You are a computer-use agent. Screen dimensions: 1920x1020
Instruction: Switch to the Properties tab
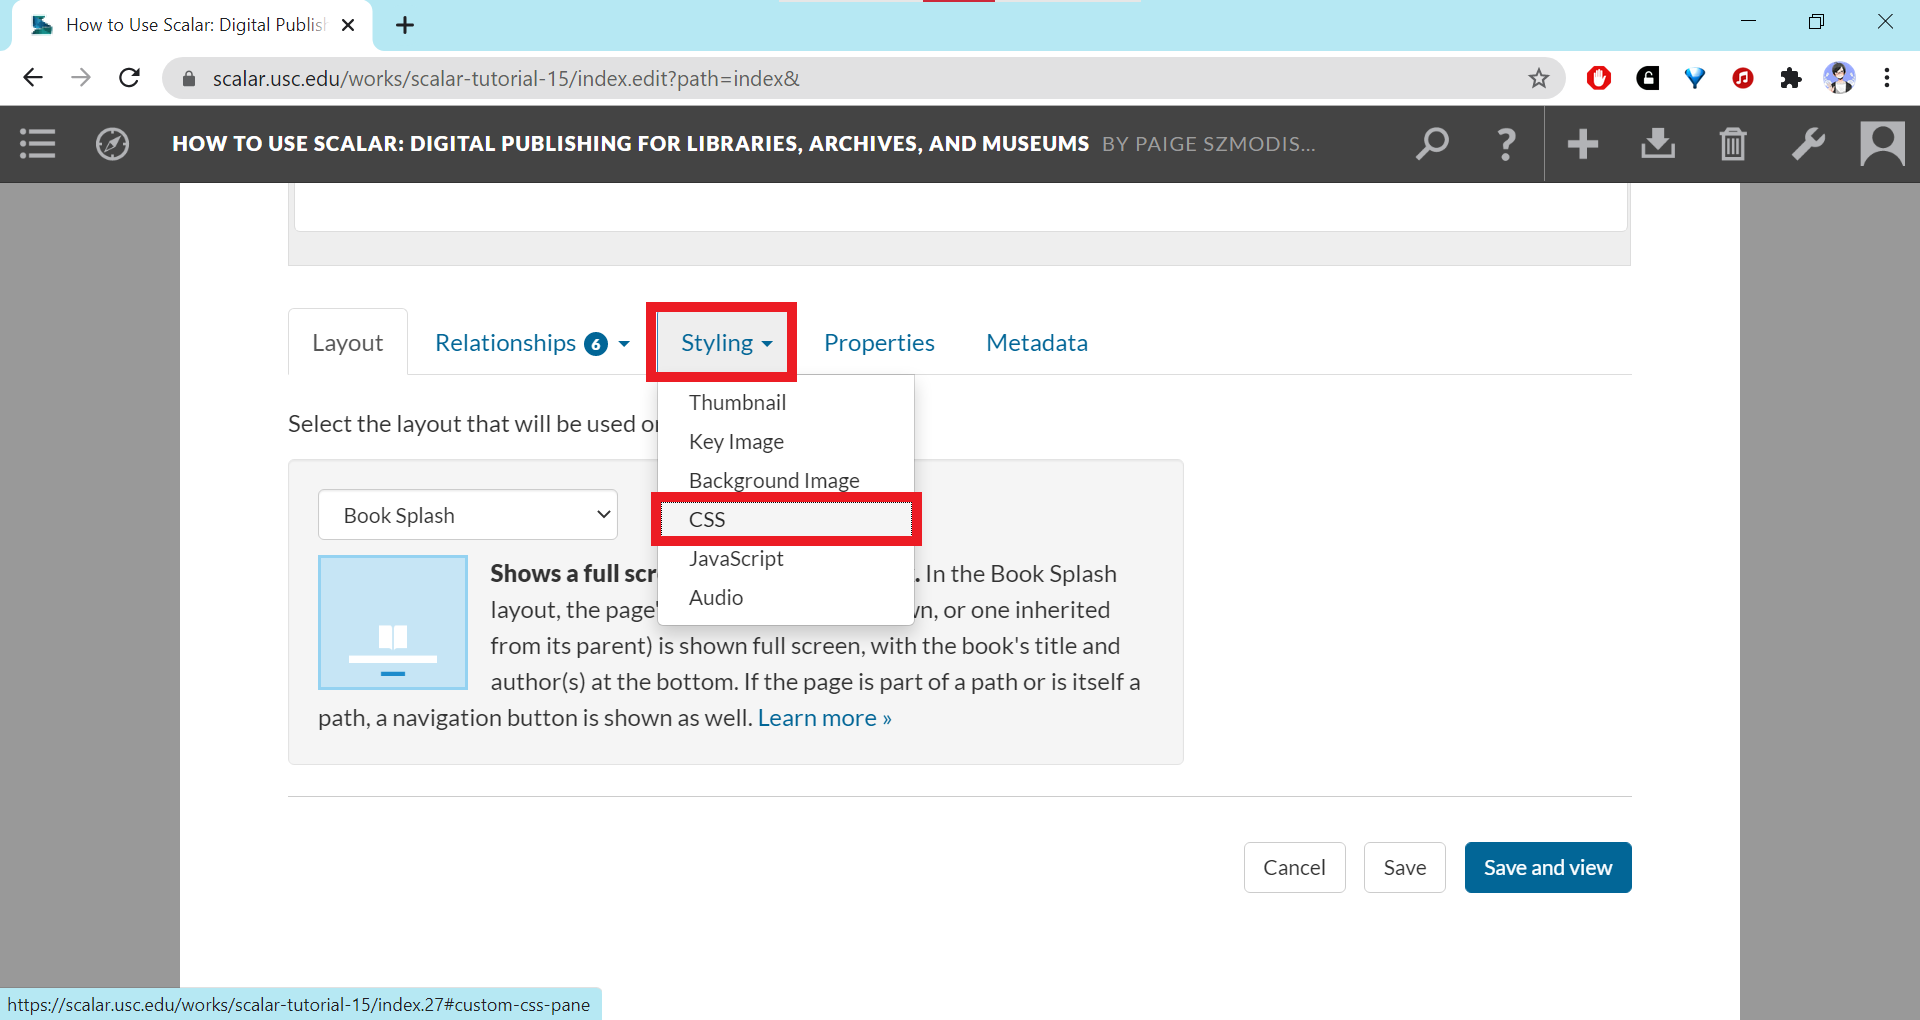tap(879, 343)
